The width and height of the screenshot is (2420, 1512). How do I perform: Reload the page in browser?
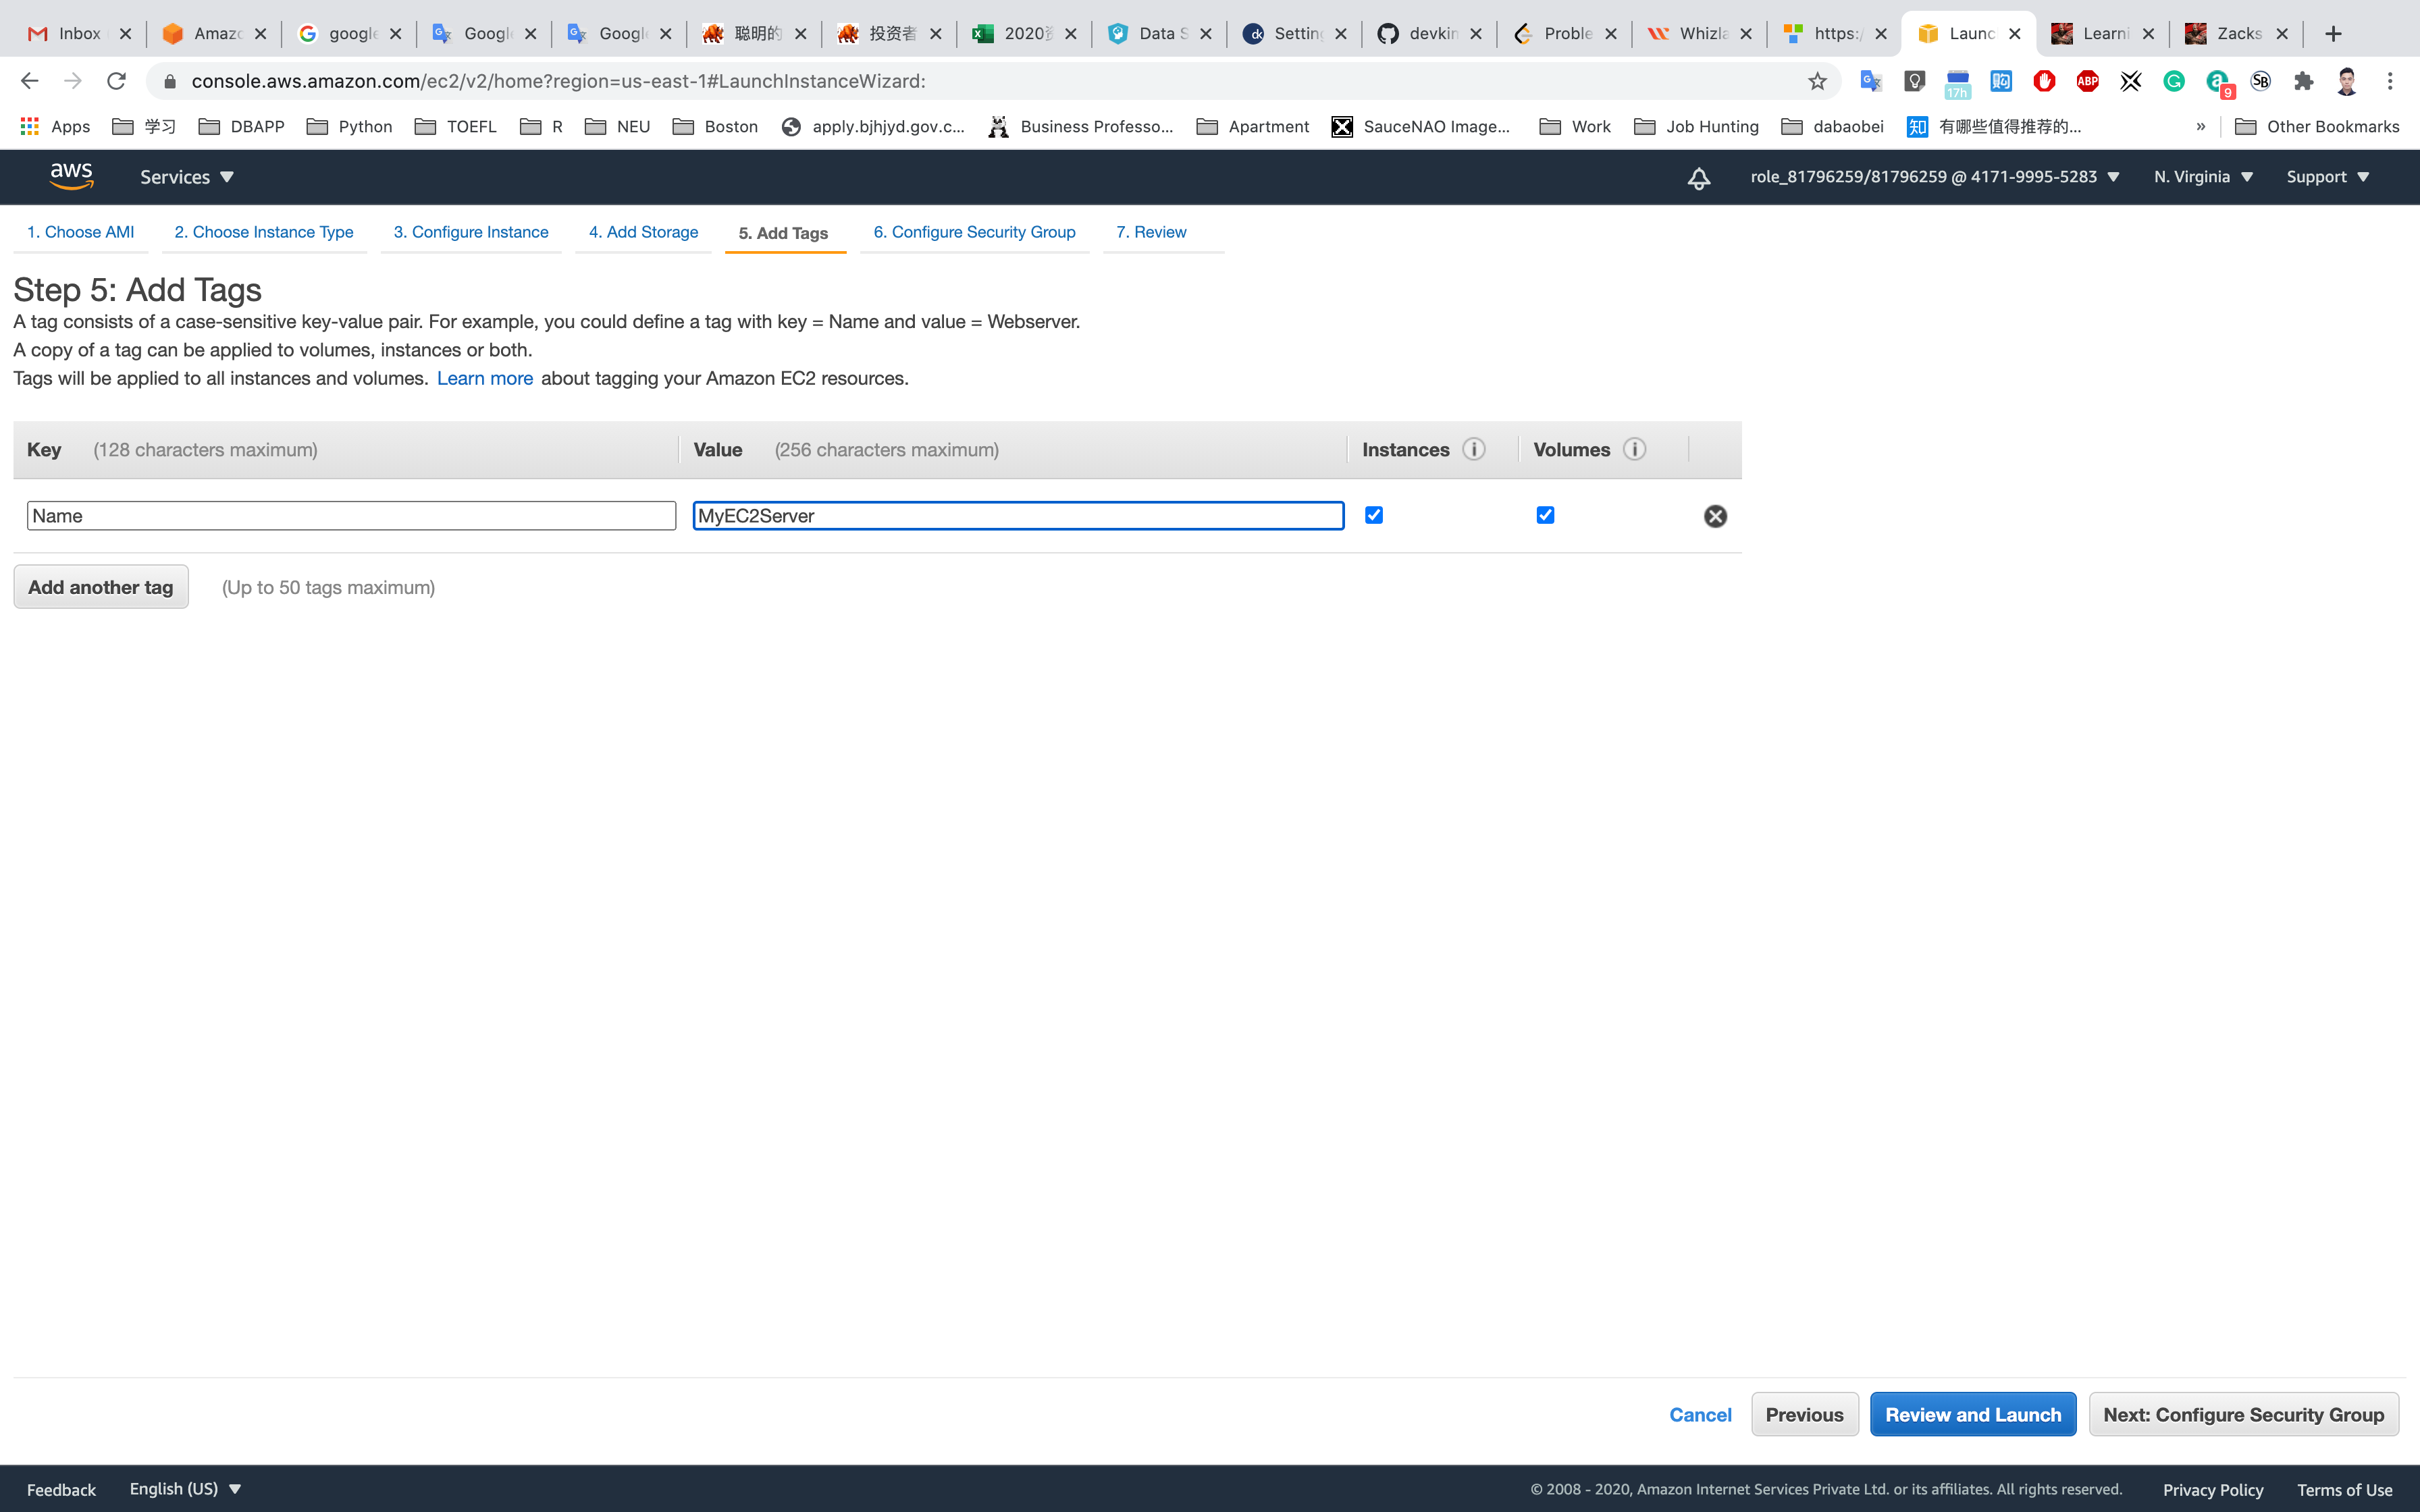coord(116,81)
